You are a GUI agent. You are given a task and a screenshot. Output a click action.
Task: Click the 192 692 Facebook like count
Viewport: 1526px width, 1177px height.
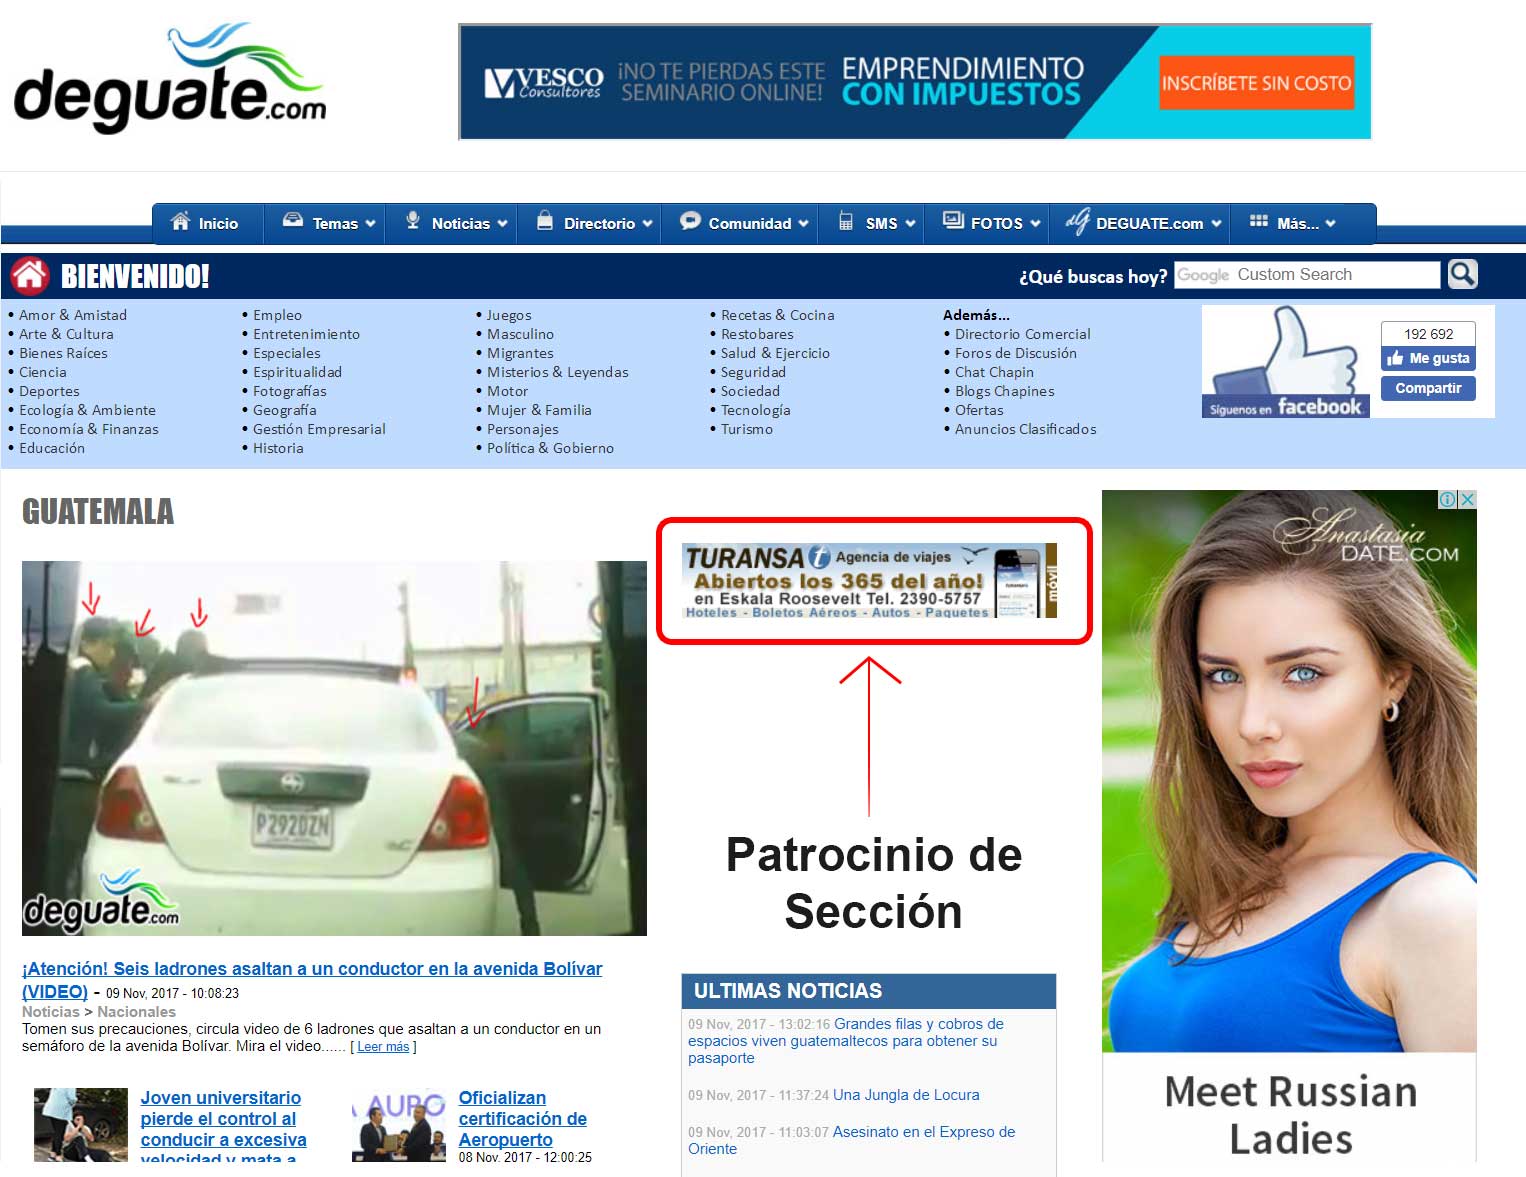(x=1428, y=334)
